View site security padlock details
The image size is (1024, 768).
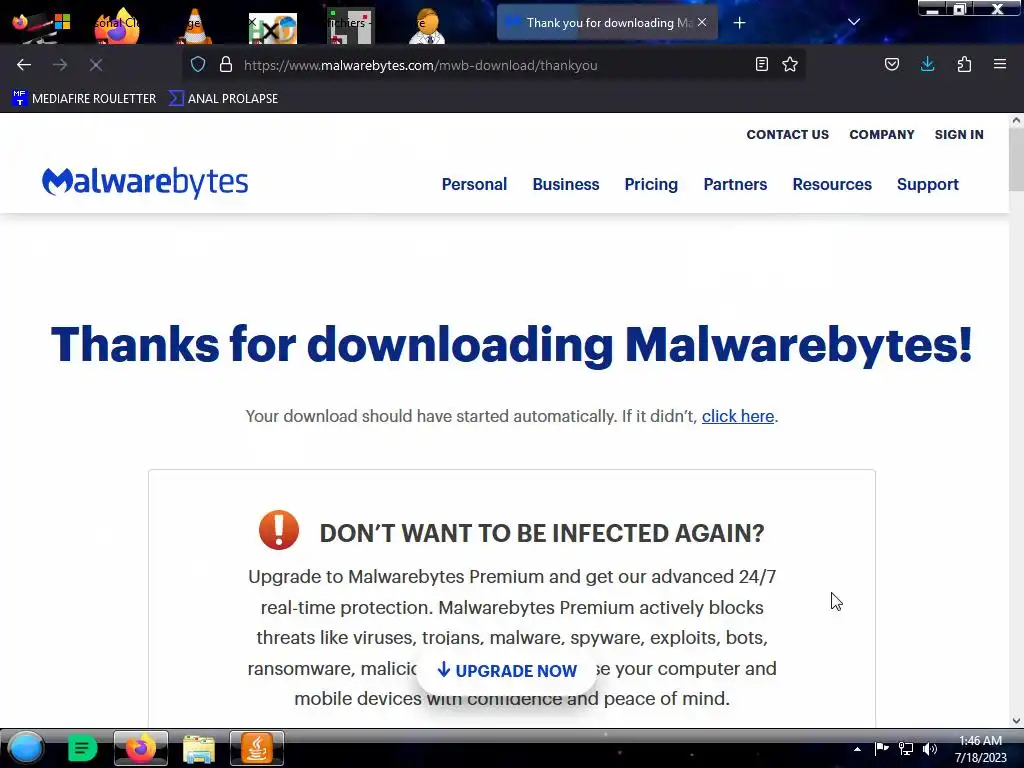pos(226,65)
